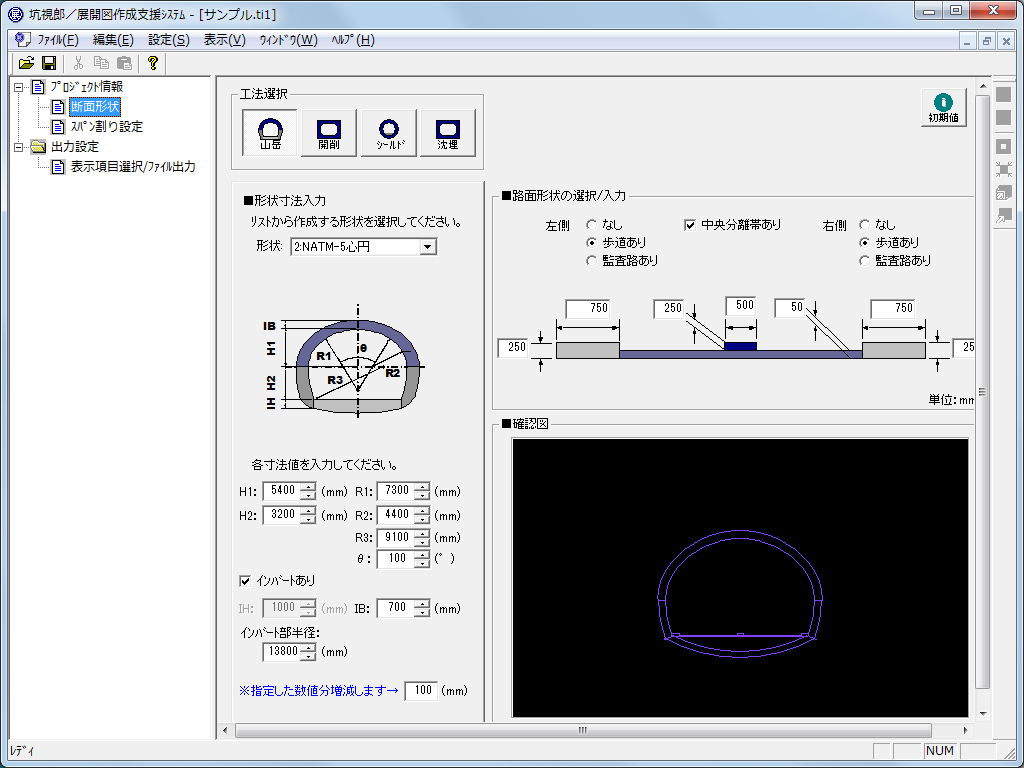The image size is (1024, 768).
Task: Uncheck the インバートあり checkbox
Action: (x=245, y=581)
